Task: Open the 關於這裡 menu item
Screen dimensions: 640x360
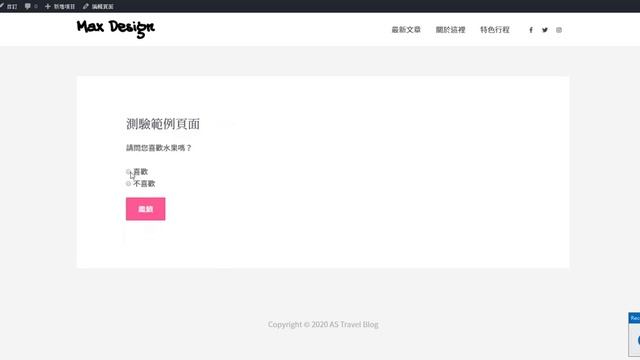Action: pyautogui.click(x=451, y=30)
